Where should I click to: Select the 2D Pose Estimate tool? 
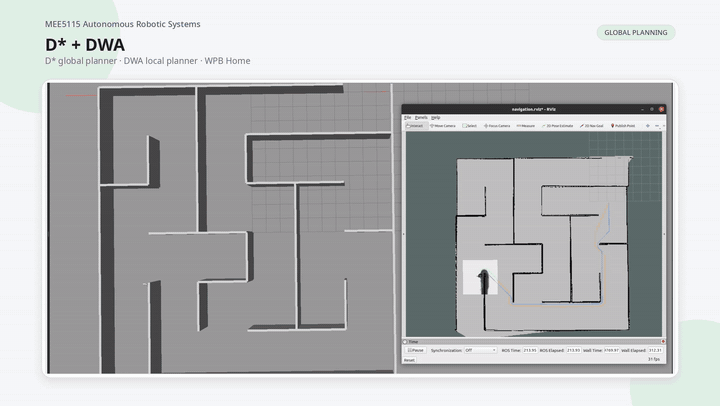557,126
